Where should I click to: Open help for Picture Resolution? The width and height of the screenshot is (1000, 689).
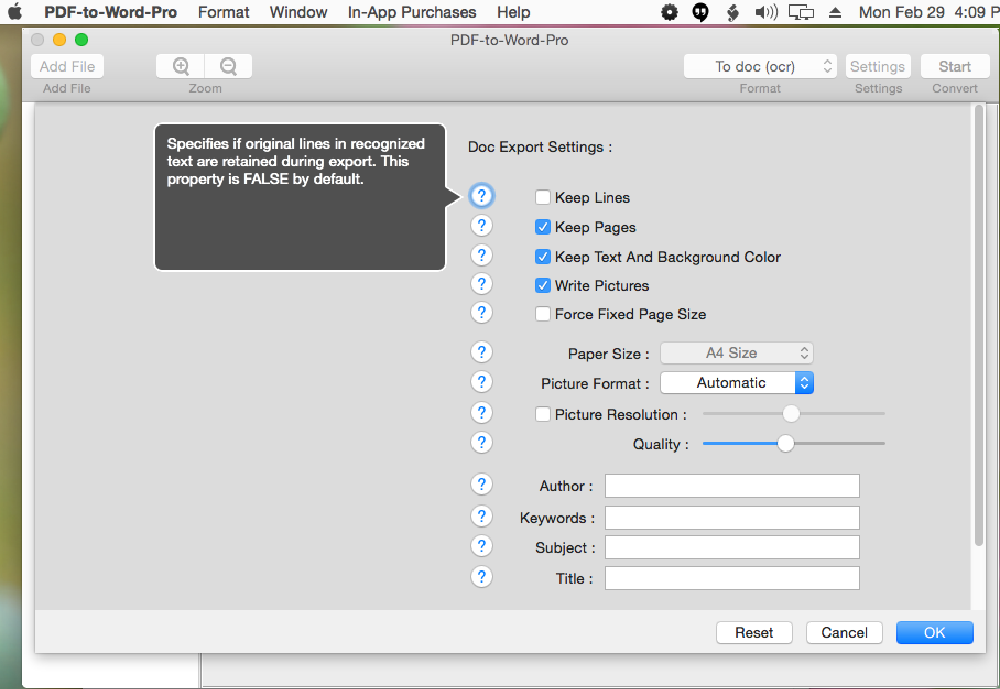[482, 413]
